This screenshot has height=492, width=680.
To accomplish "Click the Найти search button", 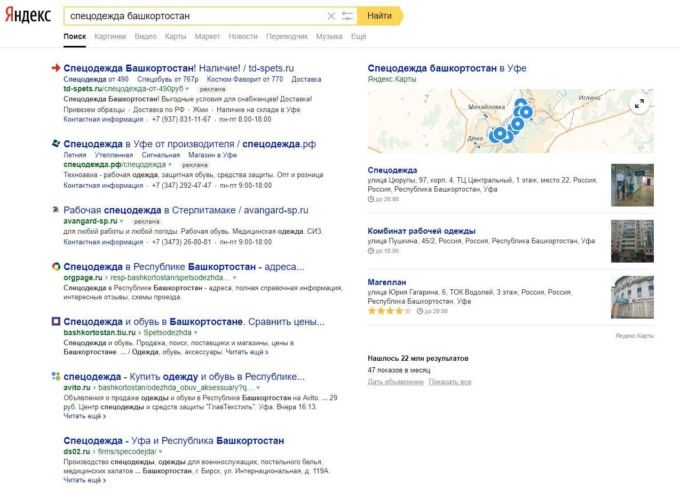I will coord(380,16).
